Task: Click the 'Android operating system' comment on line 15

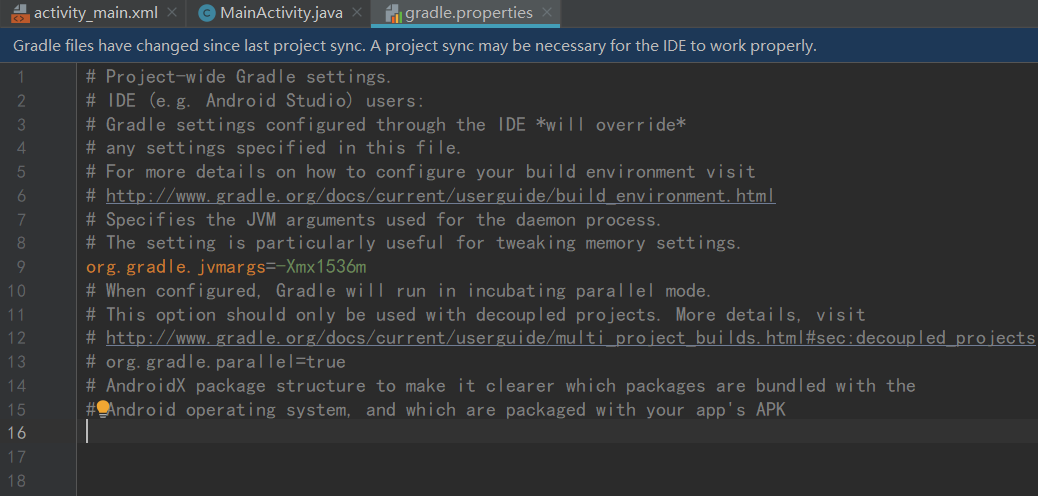Action: 436,409
